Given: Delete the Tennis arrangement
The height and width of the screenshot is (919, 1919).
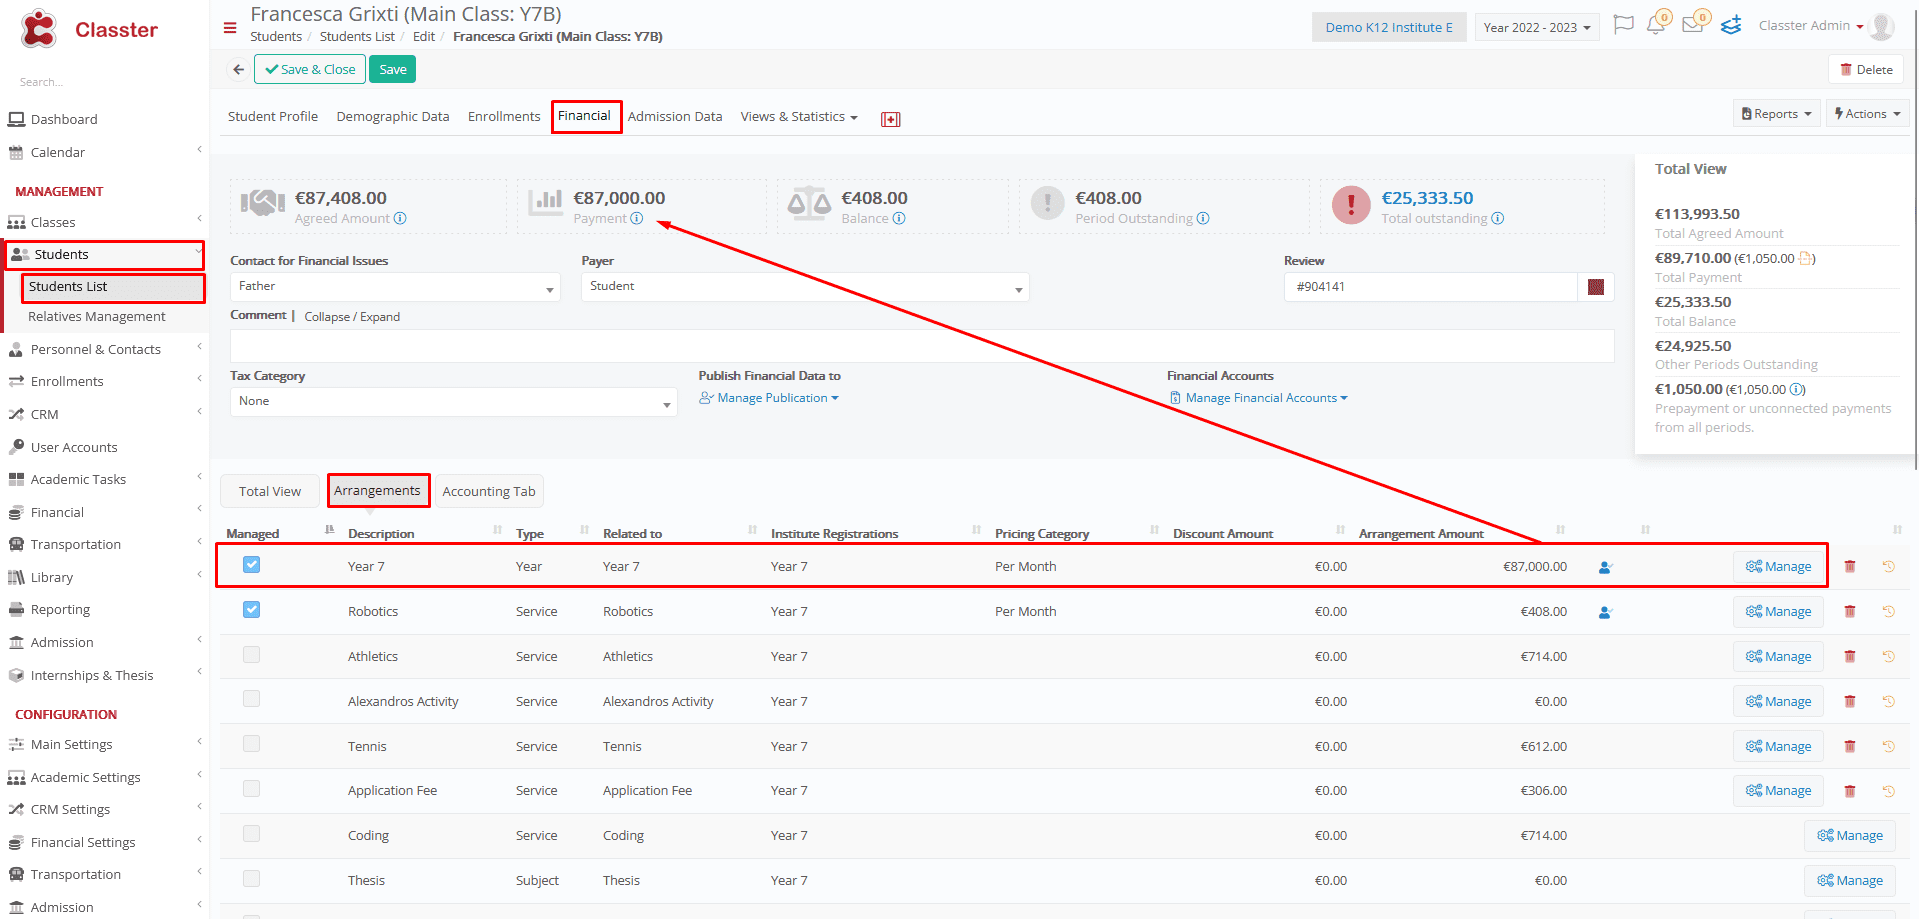Looking at the screenshot, I should 1850,746.
